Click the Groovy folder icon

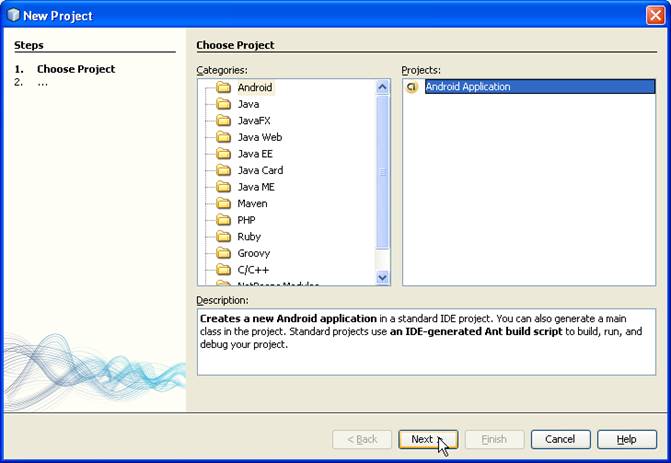click(223, 253)
